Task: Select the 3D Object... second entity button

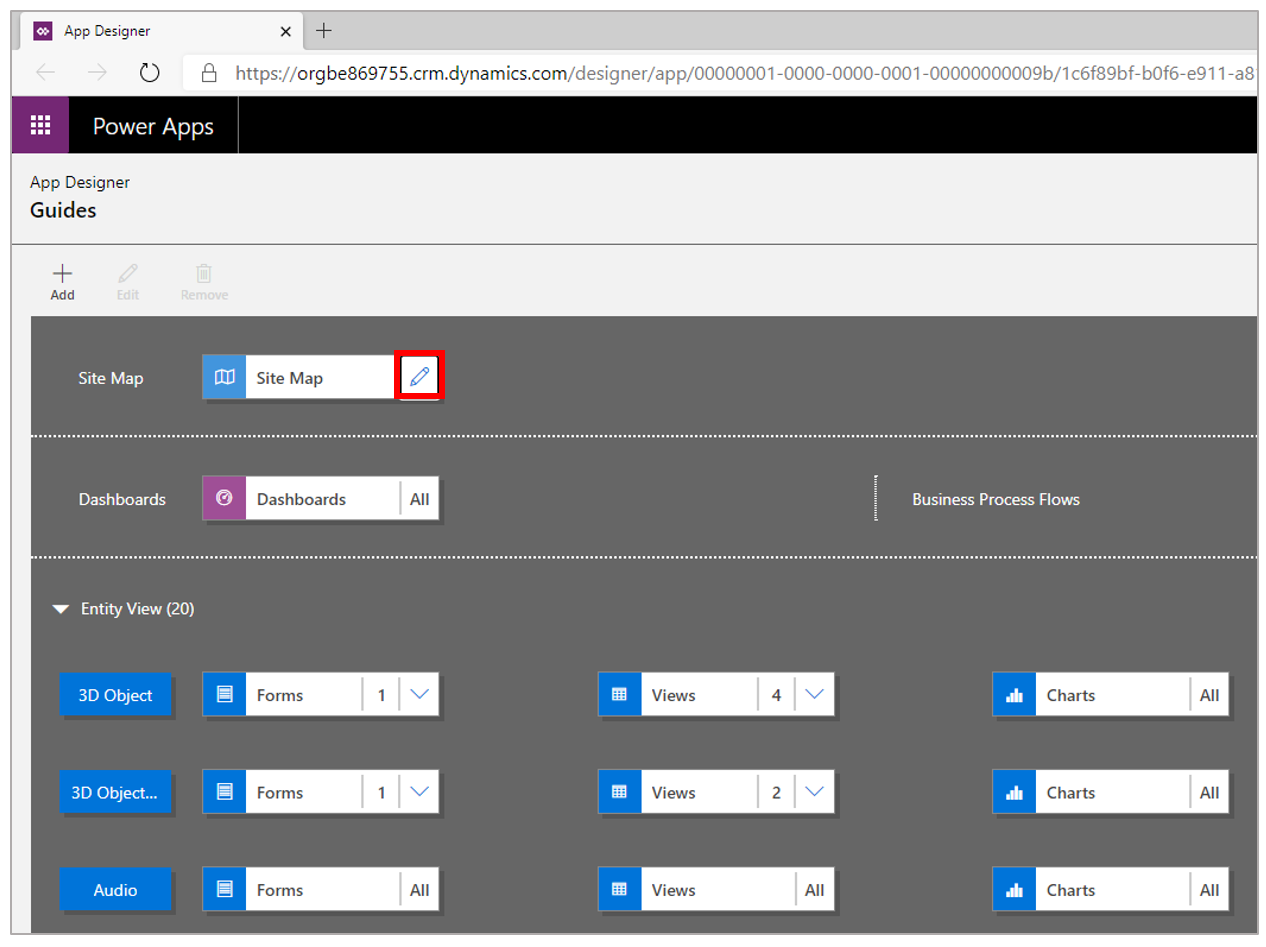Action: [116, 792]
